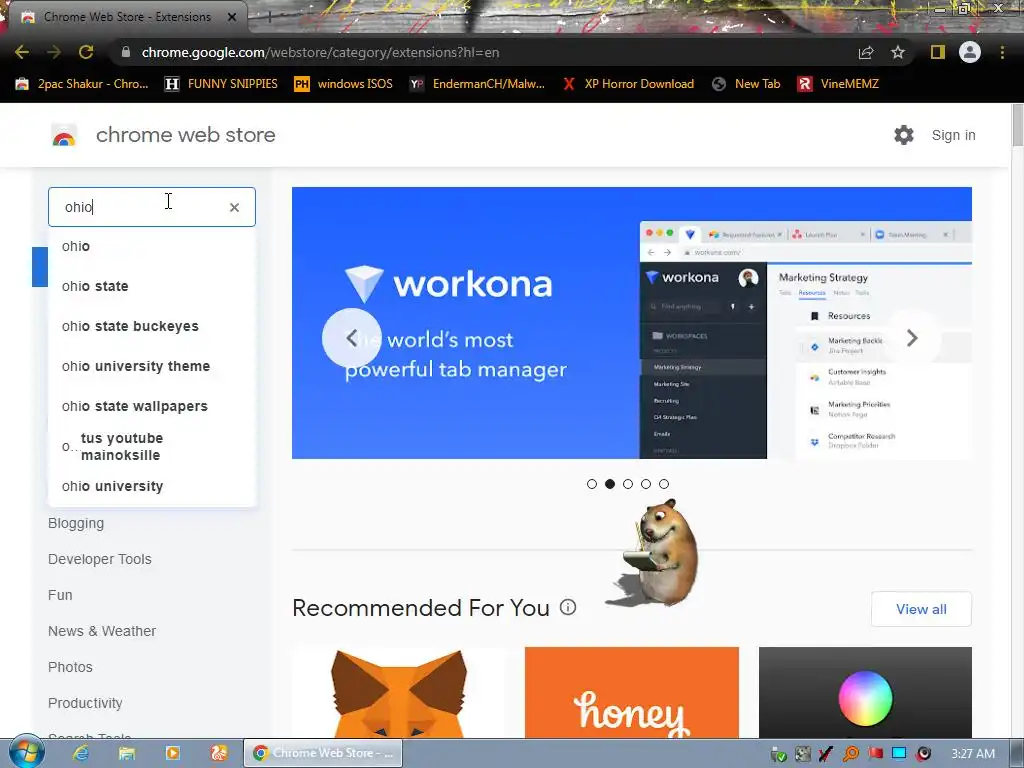
Task: Click the Chrome Web Store rainbow logo
Action: [64, 135]
